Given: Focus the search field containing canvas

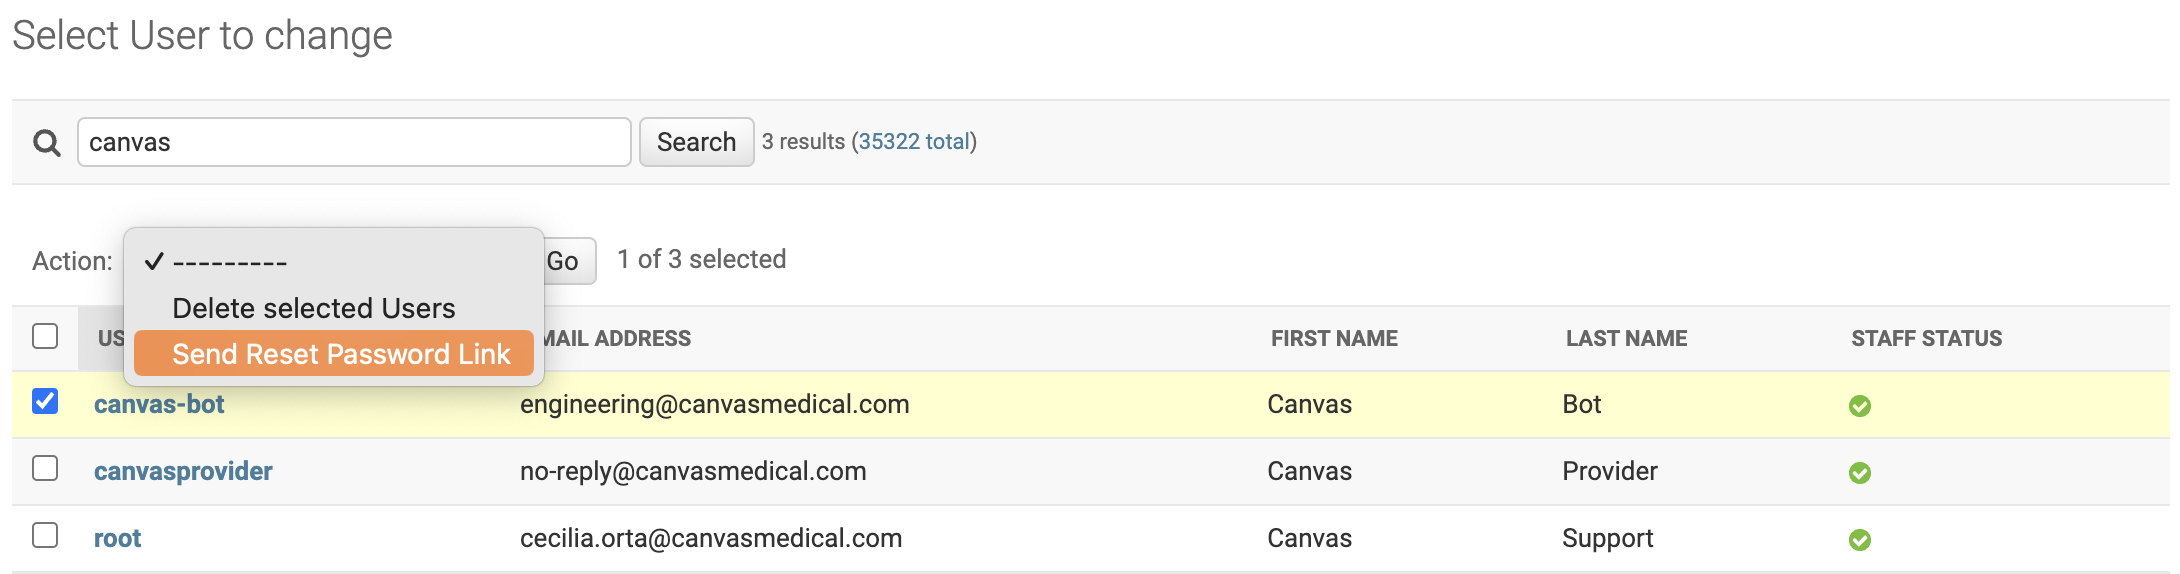Looking at the screenshot, I should [353, 142].
